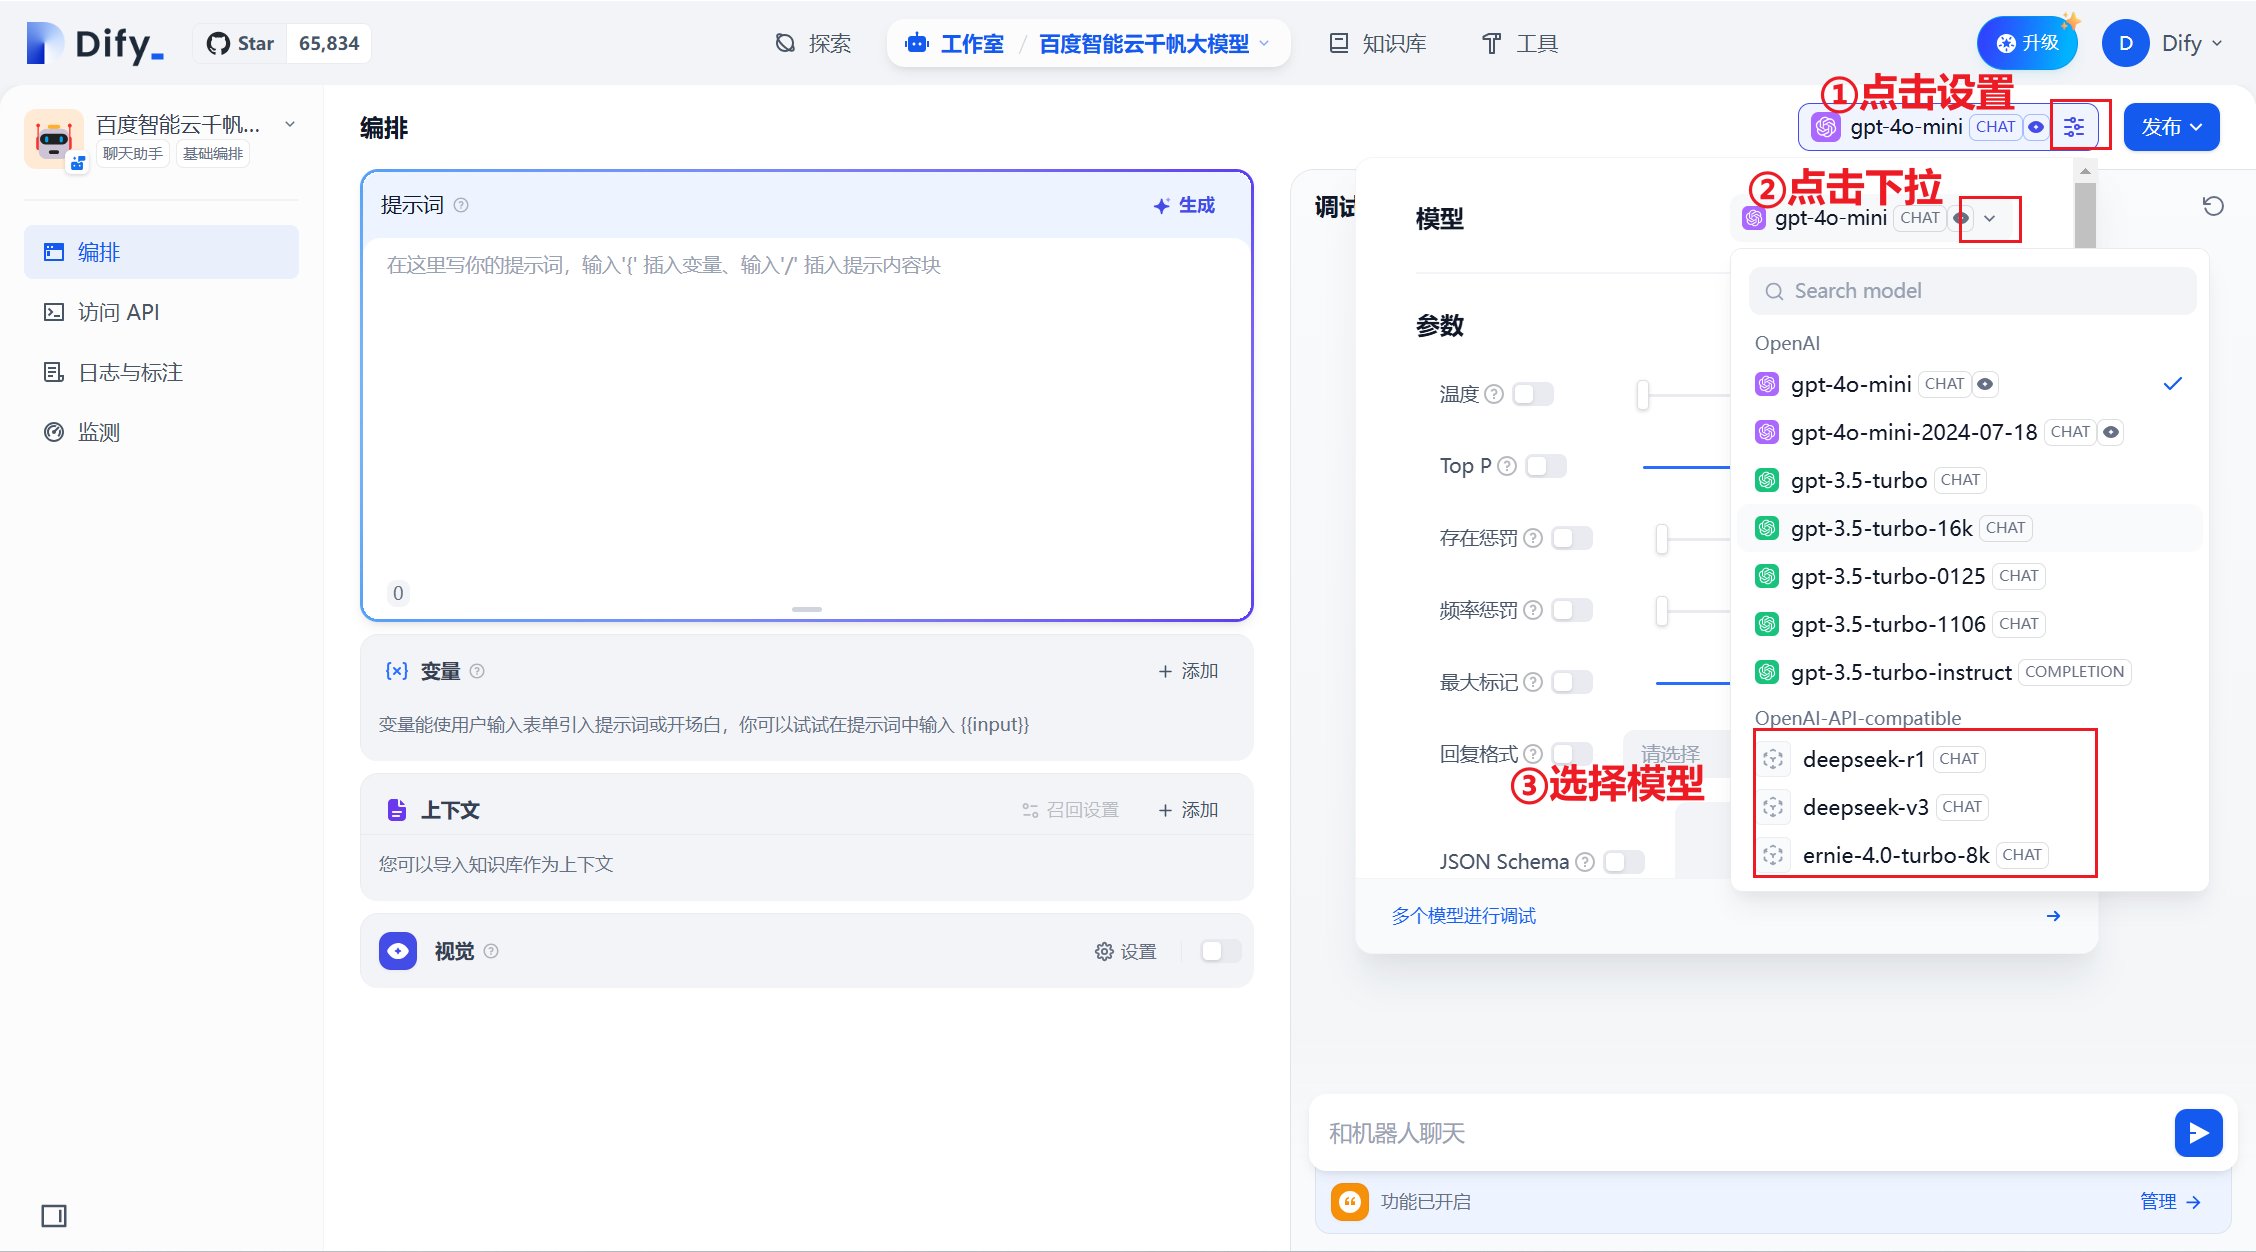
Task: Click the orange quote feature icon
Action: pos(1350,1201)
